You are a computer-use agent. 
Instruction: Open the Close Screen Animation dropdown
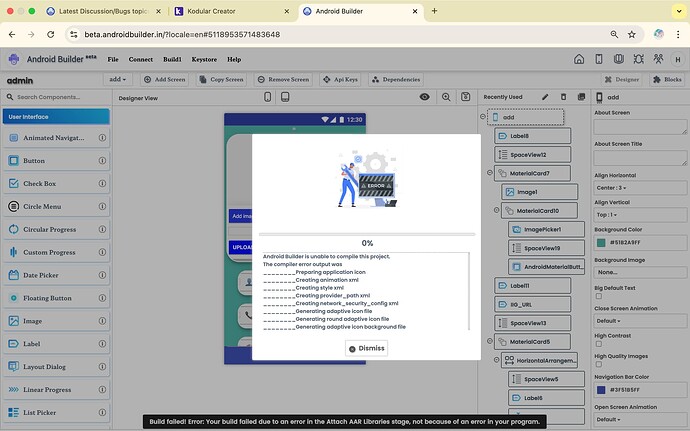(x=640, y=321)
